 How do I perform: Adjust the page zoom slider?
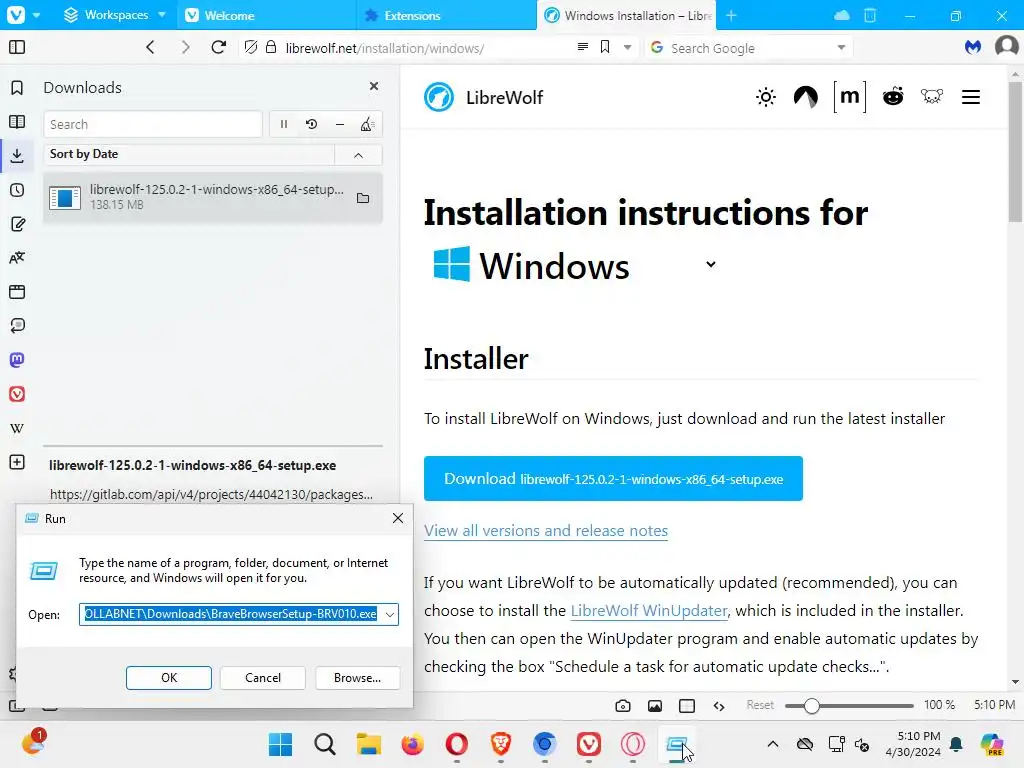click(x=849, y=706)
